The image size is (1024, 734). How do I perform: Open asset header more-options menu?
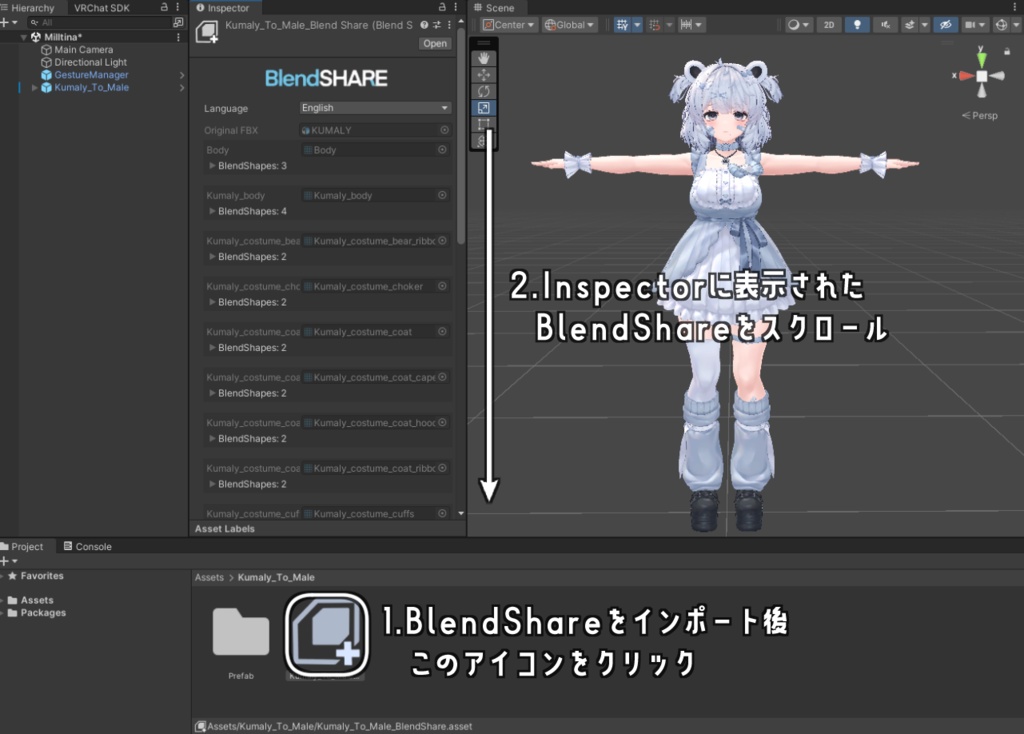pyautogui.click(x=449, y=25)
